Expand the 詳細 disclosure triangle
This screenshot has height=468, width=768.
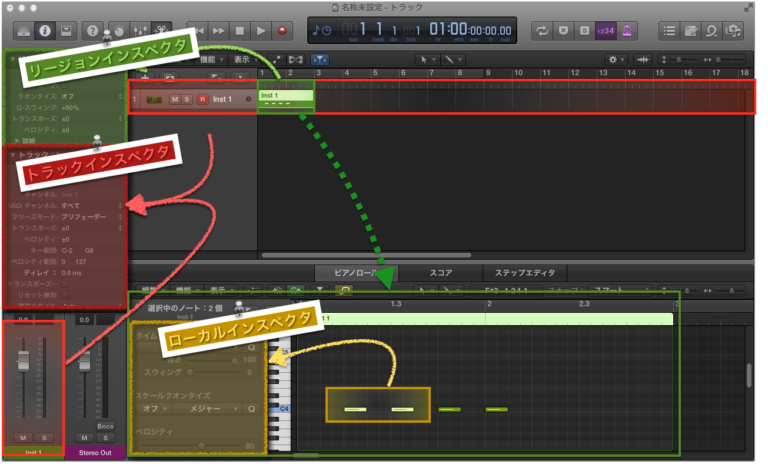[17, 141]
